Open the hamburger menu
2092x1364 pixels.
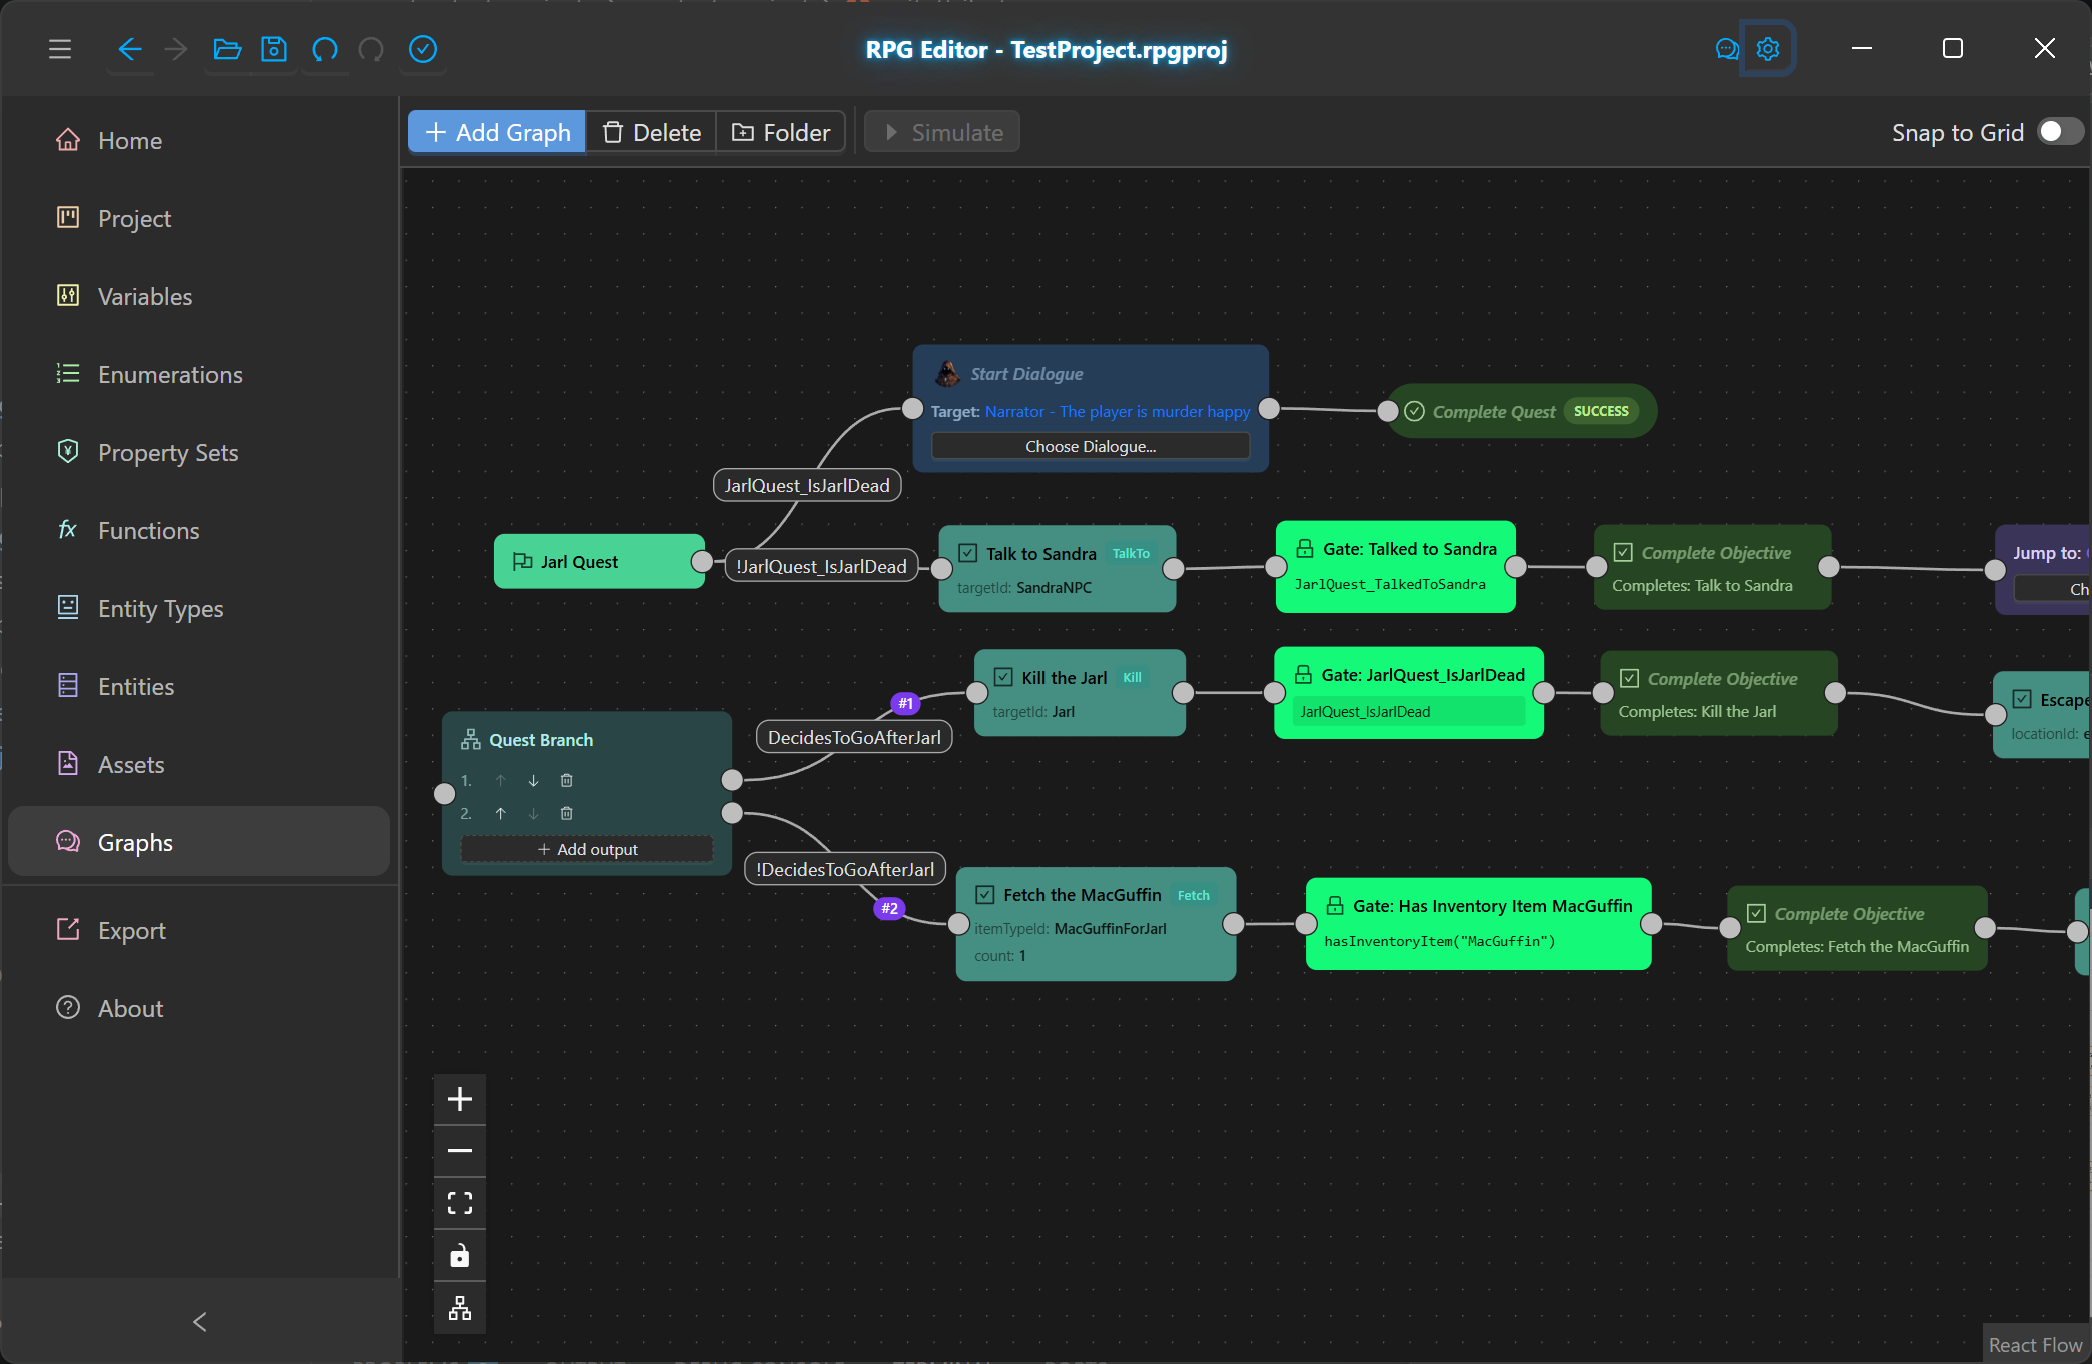tap(60, 49)
